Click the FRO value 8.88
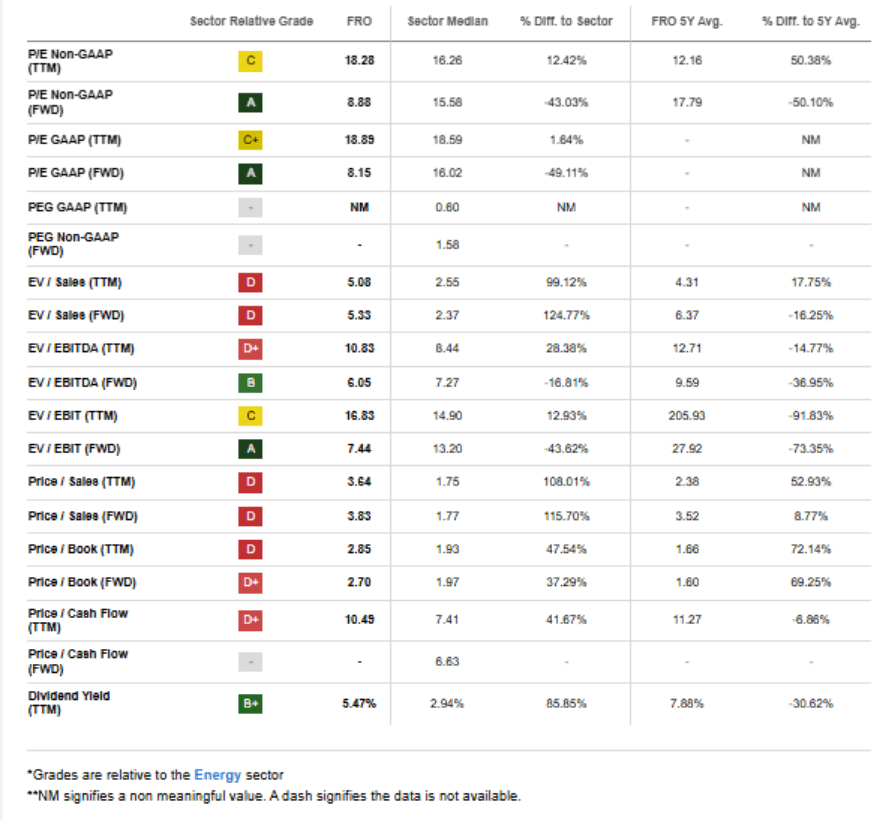The width and height of the screenshot is (883, 820). coord(359,102)
